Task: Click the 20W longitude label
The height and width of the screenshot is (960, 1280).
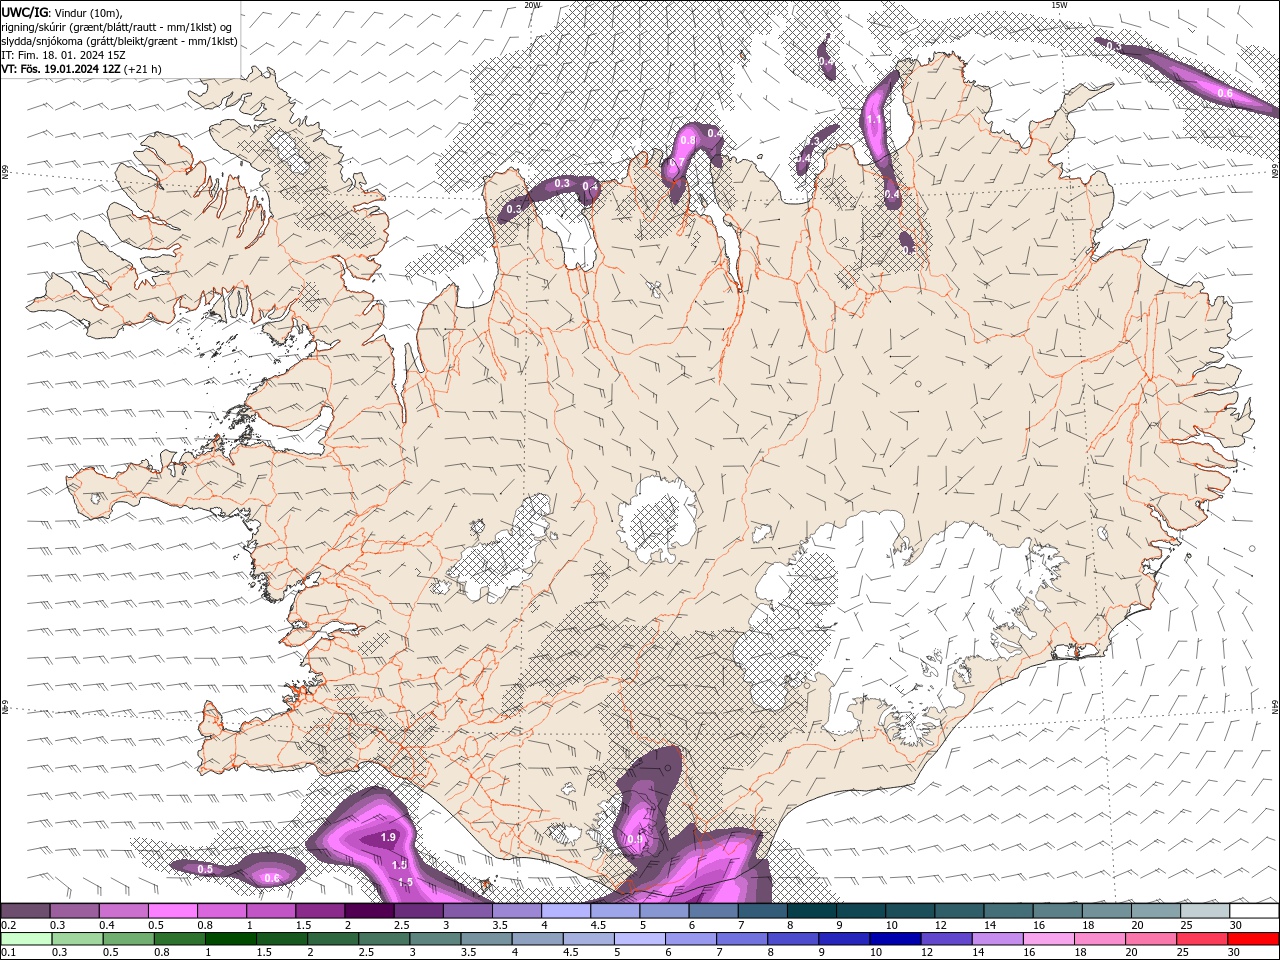Action: (532, 5)
